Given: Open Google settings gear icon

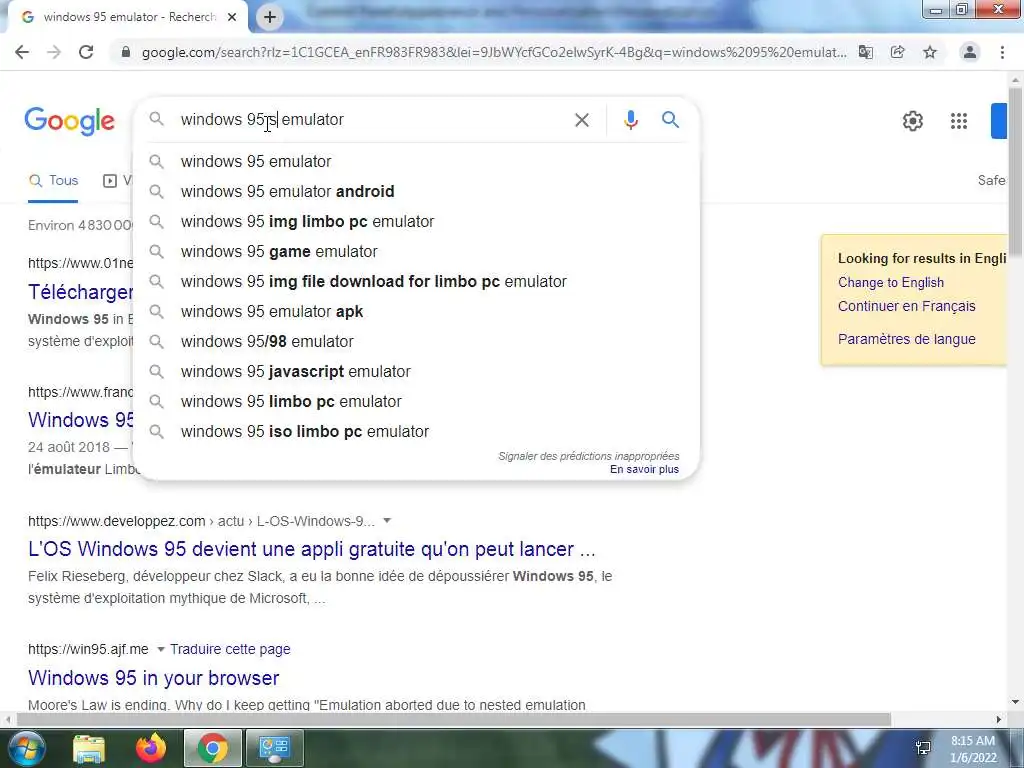Looking at the screenshot, I should [913, 121].
